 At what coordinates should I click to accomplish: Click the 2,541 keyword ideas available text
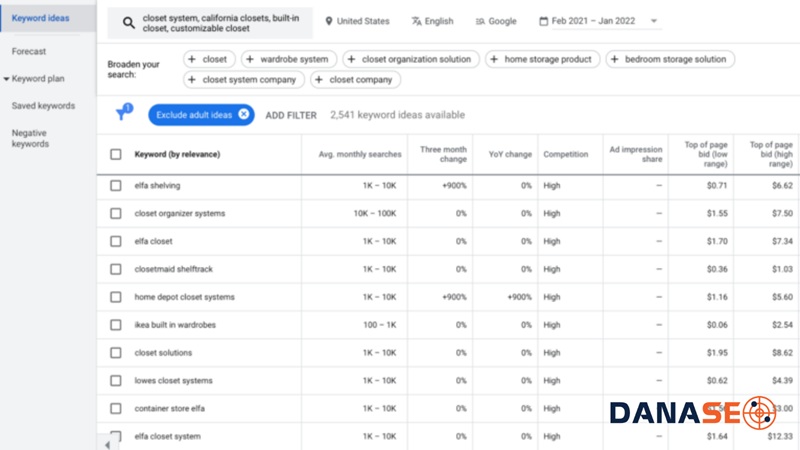click(397, 115)
